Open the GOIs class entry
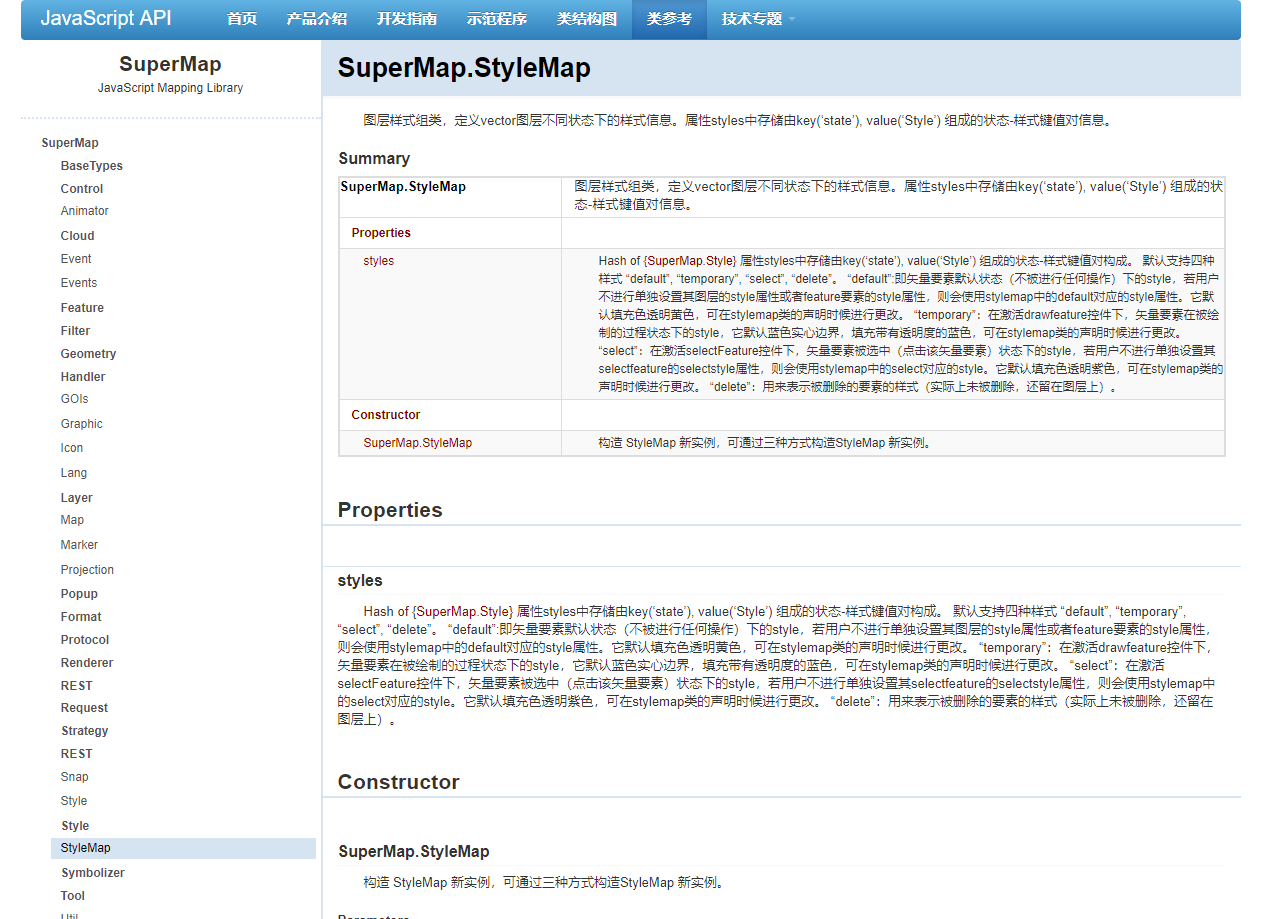The height and width of the screenshot is (919, 1277). pos(74,399)
